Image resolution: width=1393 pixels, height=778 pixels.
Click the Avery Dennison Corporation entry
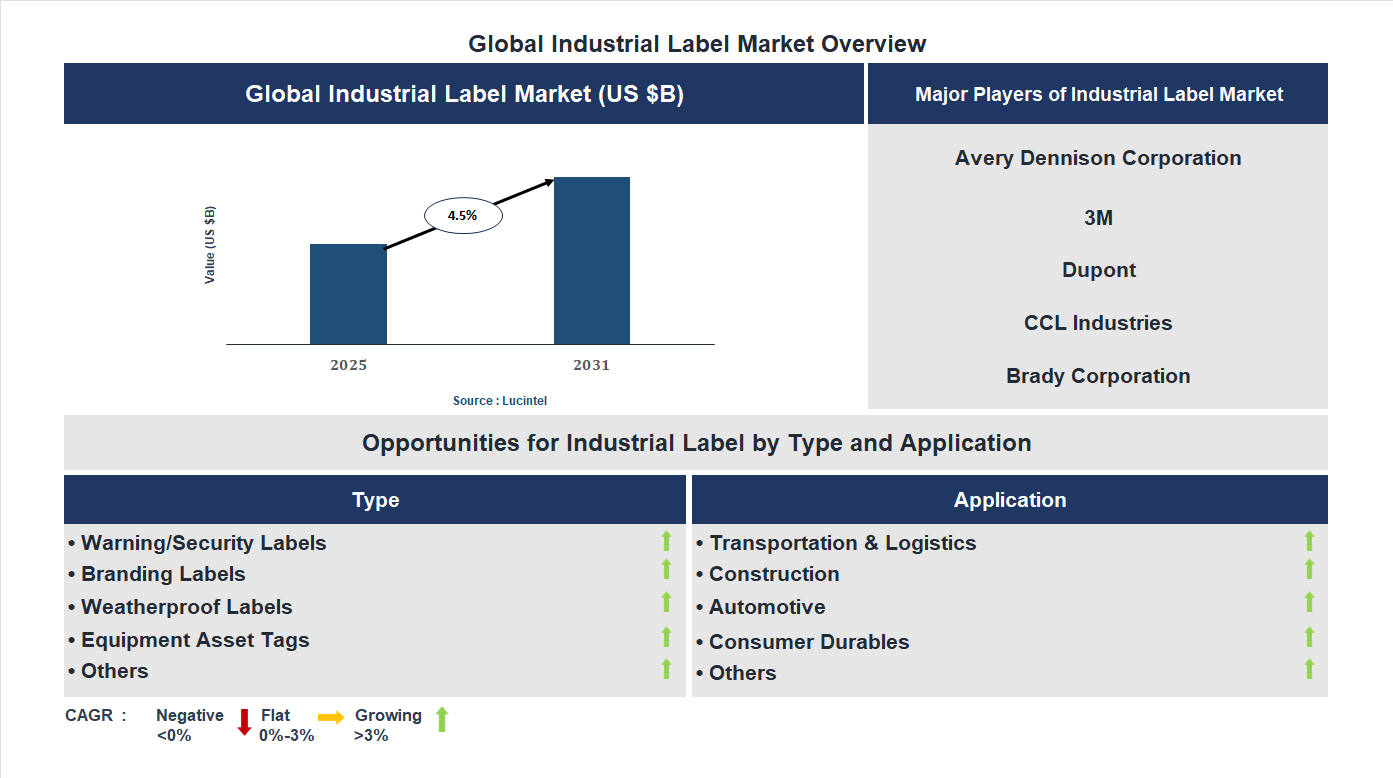[1098, 157]
